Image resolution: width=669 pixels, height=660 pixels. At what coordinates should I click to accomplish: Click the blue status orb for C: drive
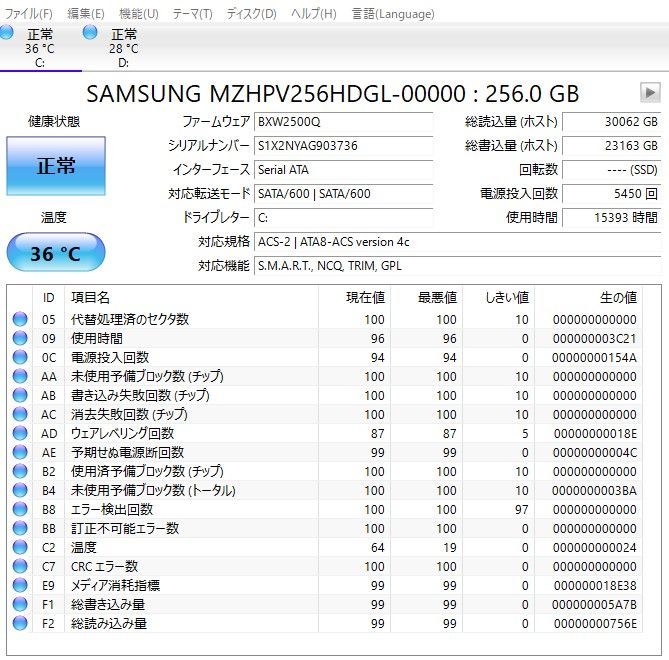click(x=6, y=32)
